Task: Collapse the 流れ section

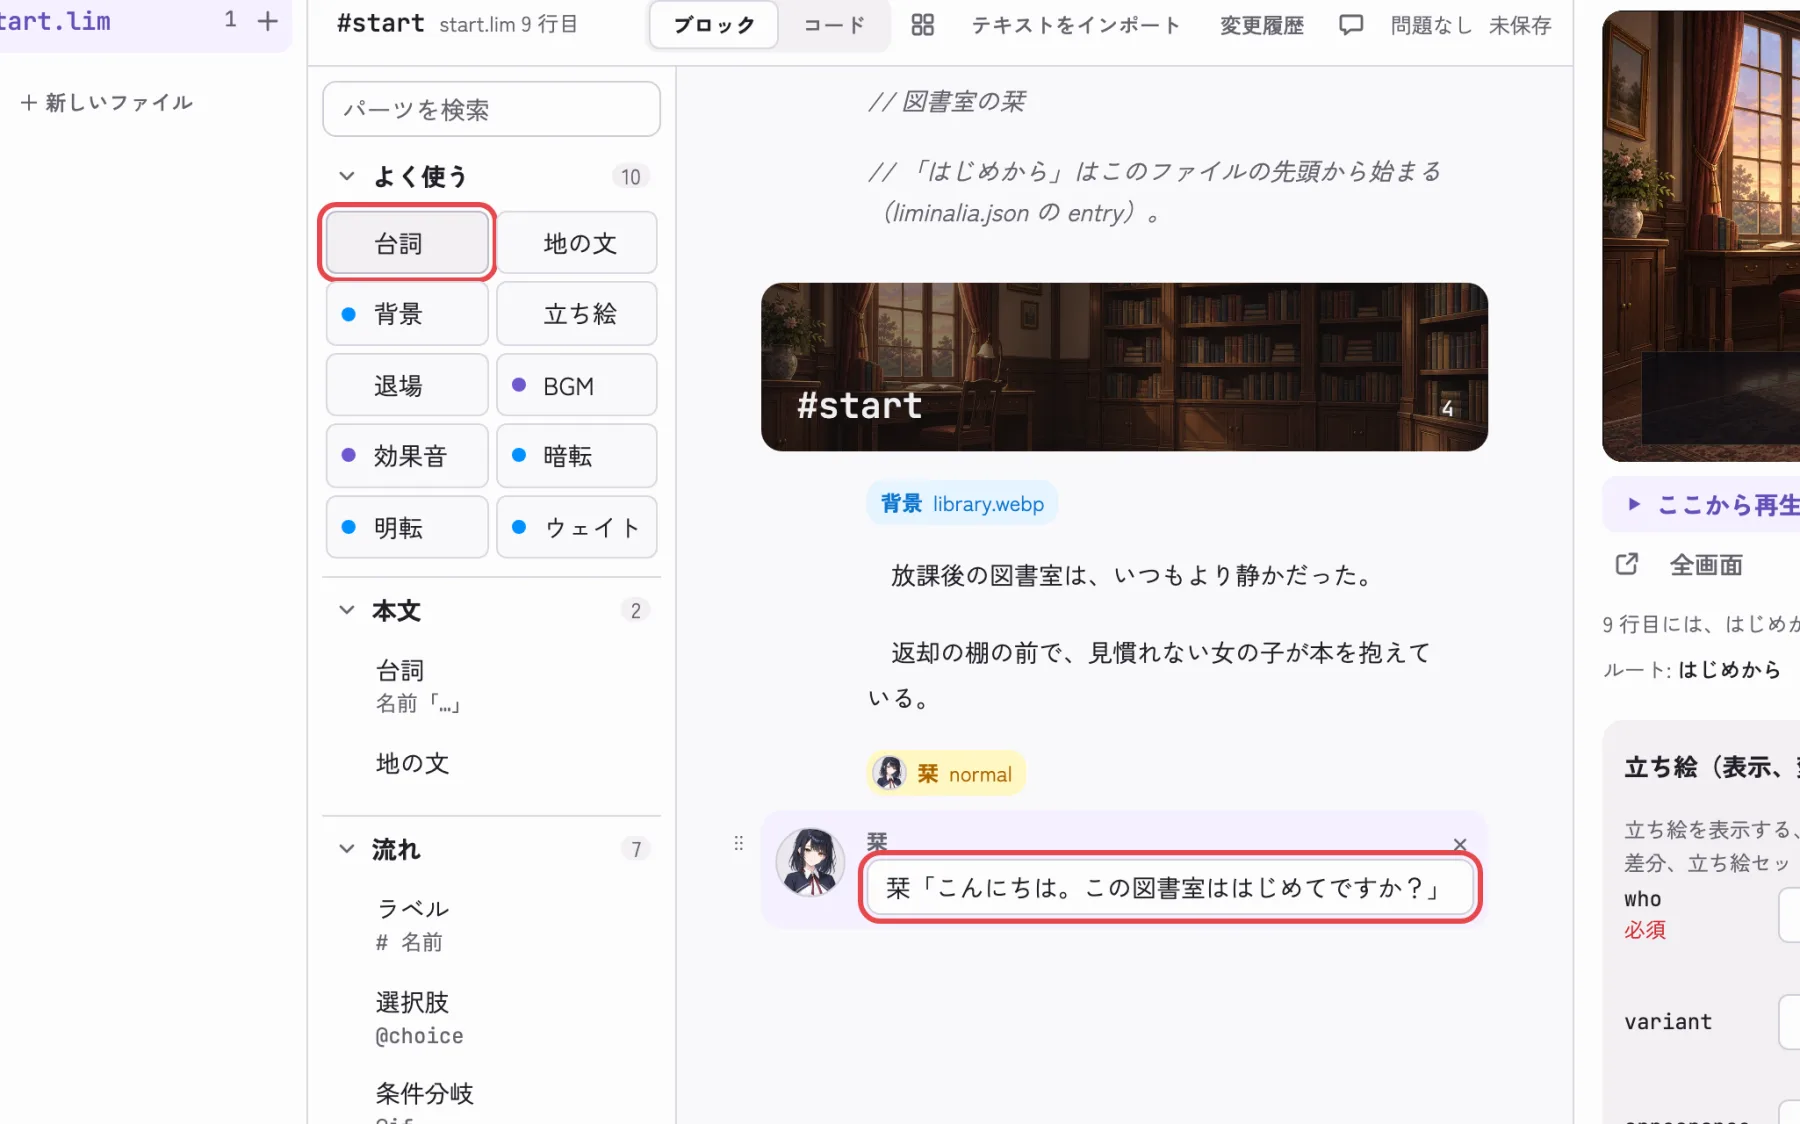Action: point(347,849)
